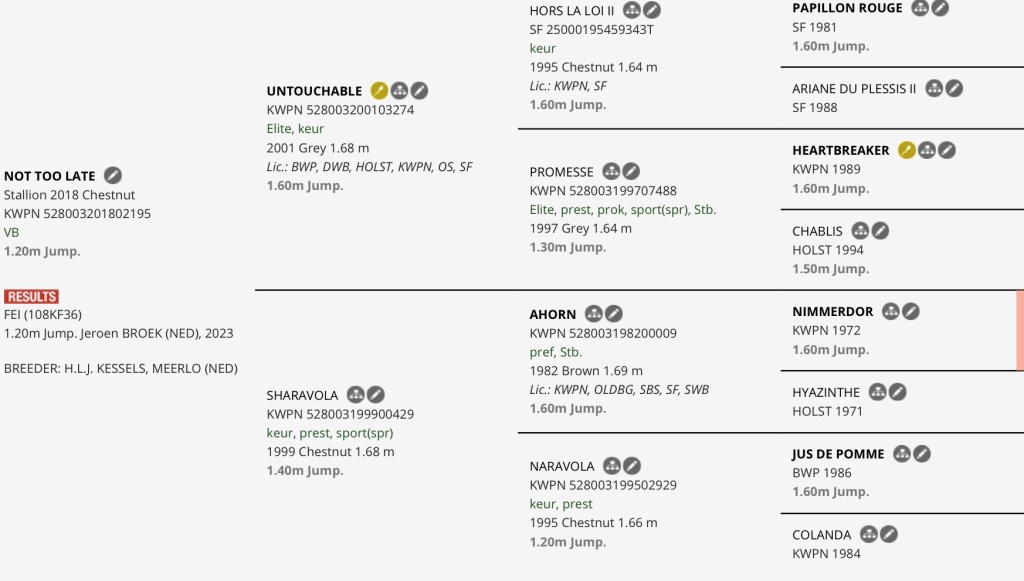Click the red RESULTS badge

pos(31,297)
